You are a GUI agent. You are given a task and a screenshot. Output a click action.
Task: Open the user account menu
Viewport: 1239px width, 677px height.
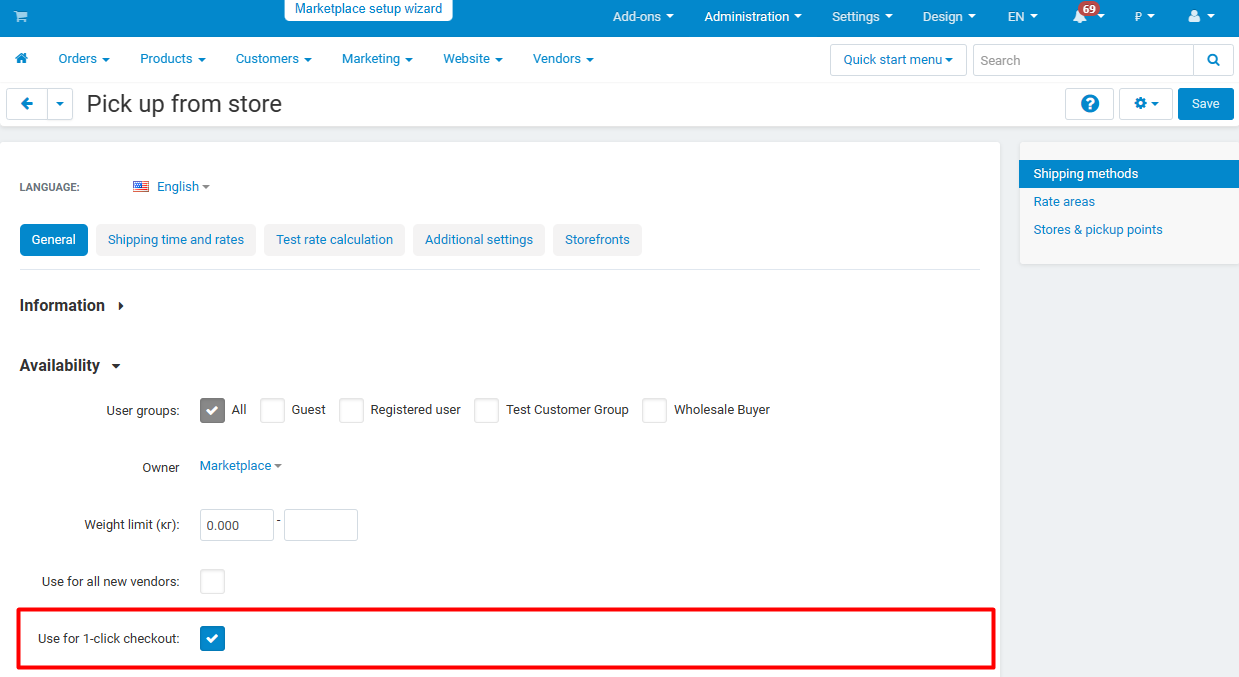click(1201, 17)
